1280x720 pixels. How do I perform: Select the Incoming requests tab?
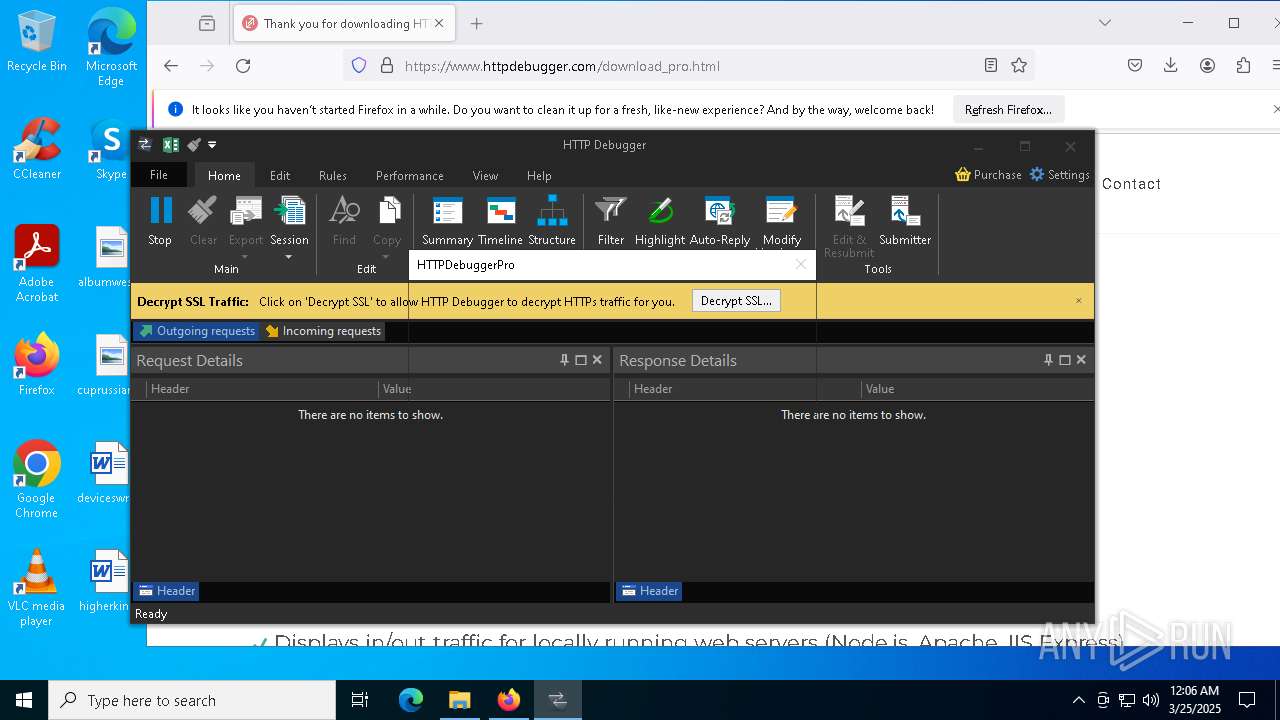pos(323,331)
